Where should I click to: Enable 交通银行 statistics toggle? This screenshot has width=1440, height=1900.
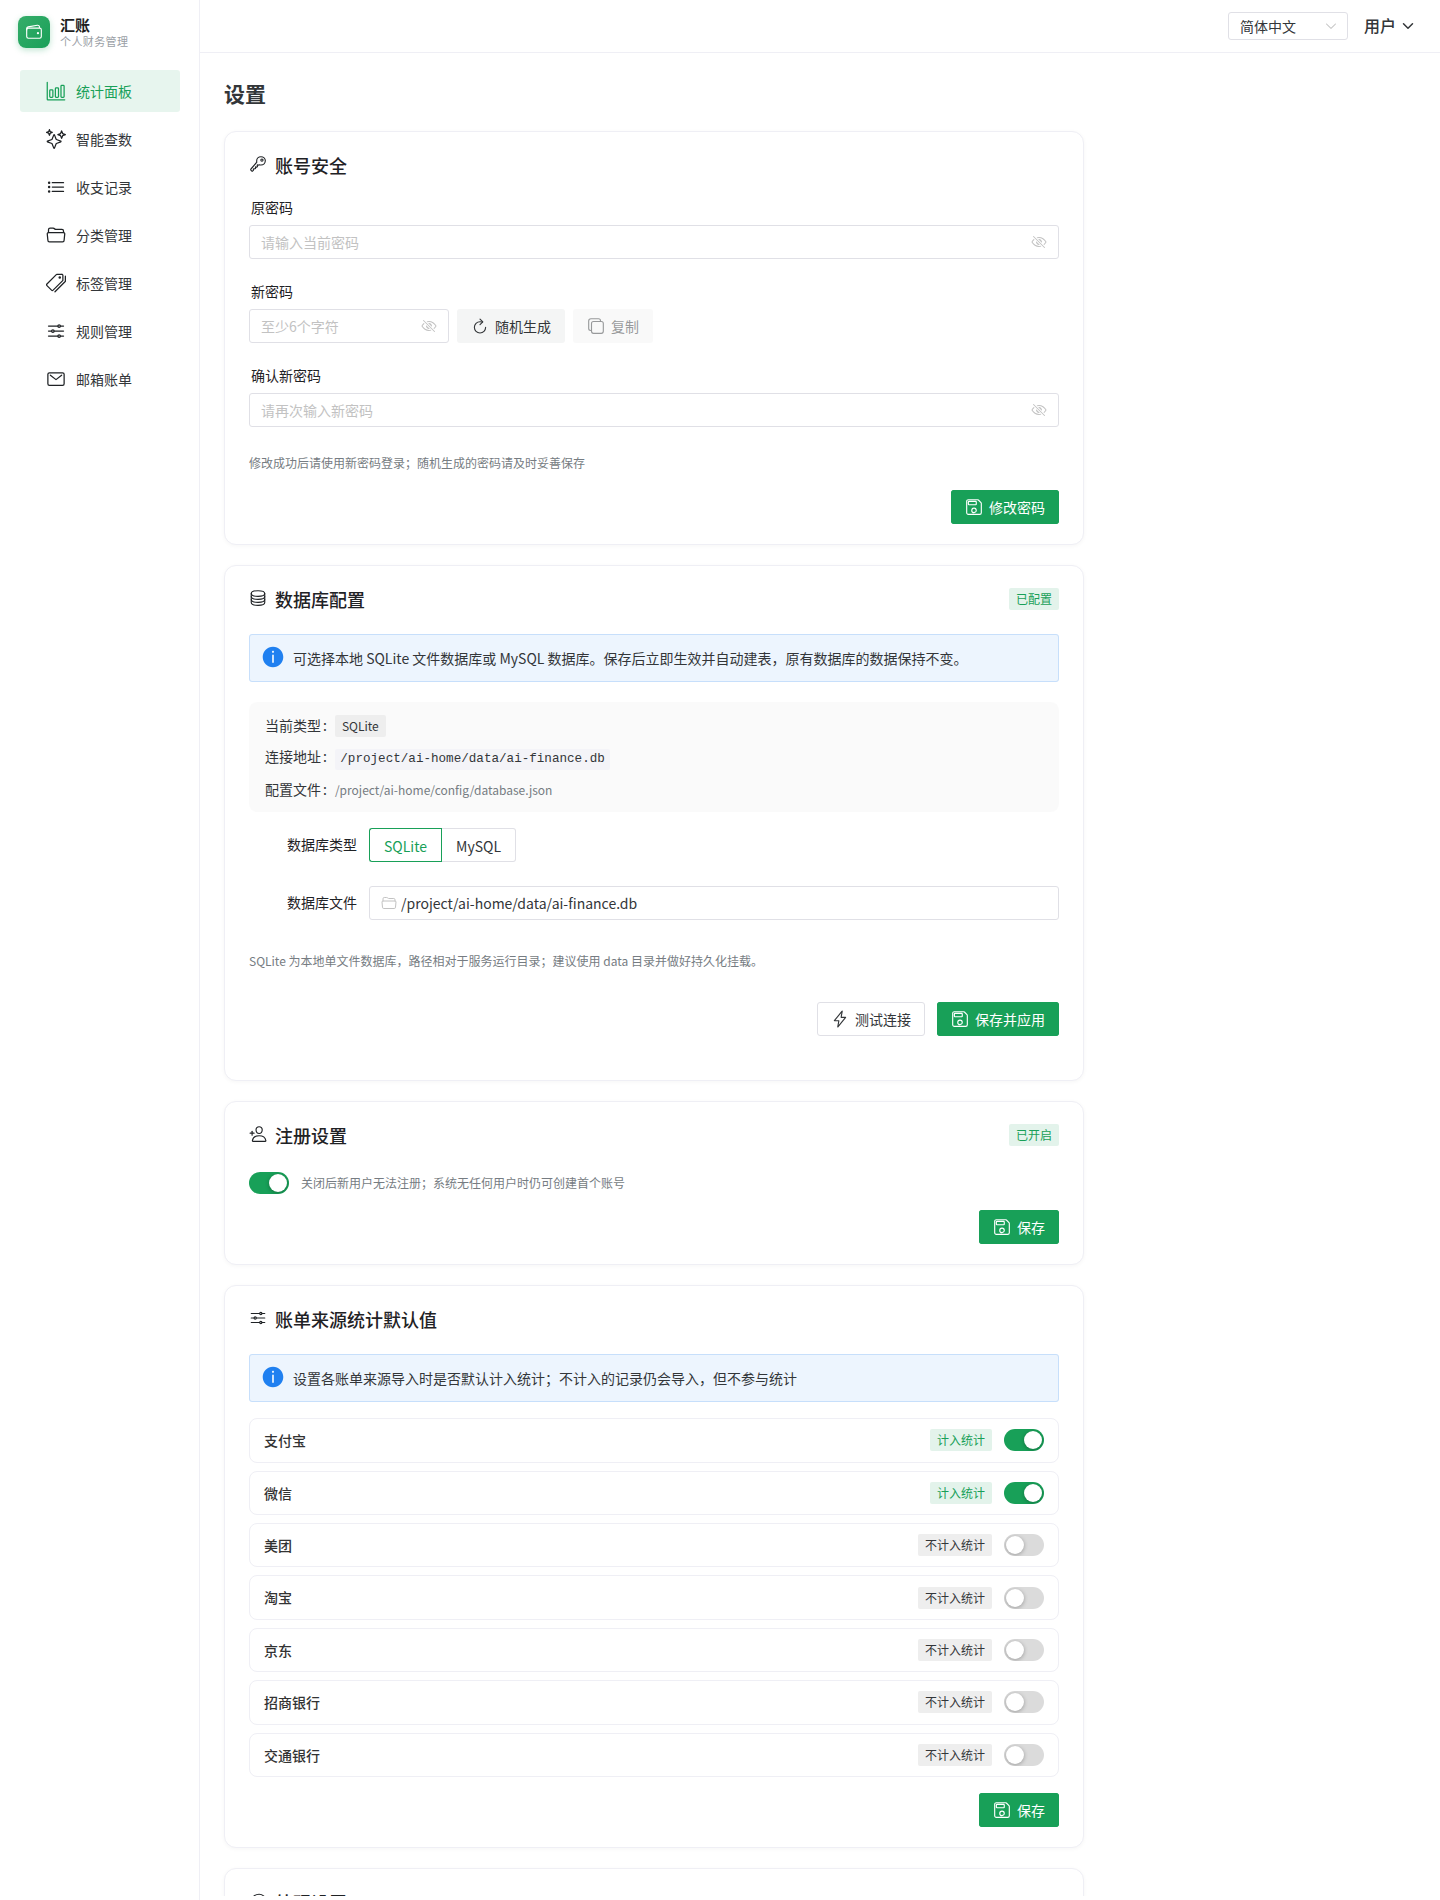pyautogui.click(x=1024, y=1755)
